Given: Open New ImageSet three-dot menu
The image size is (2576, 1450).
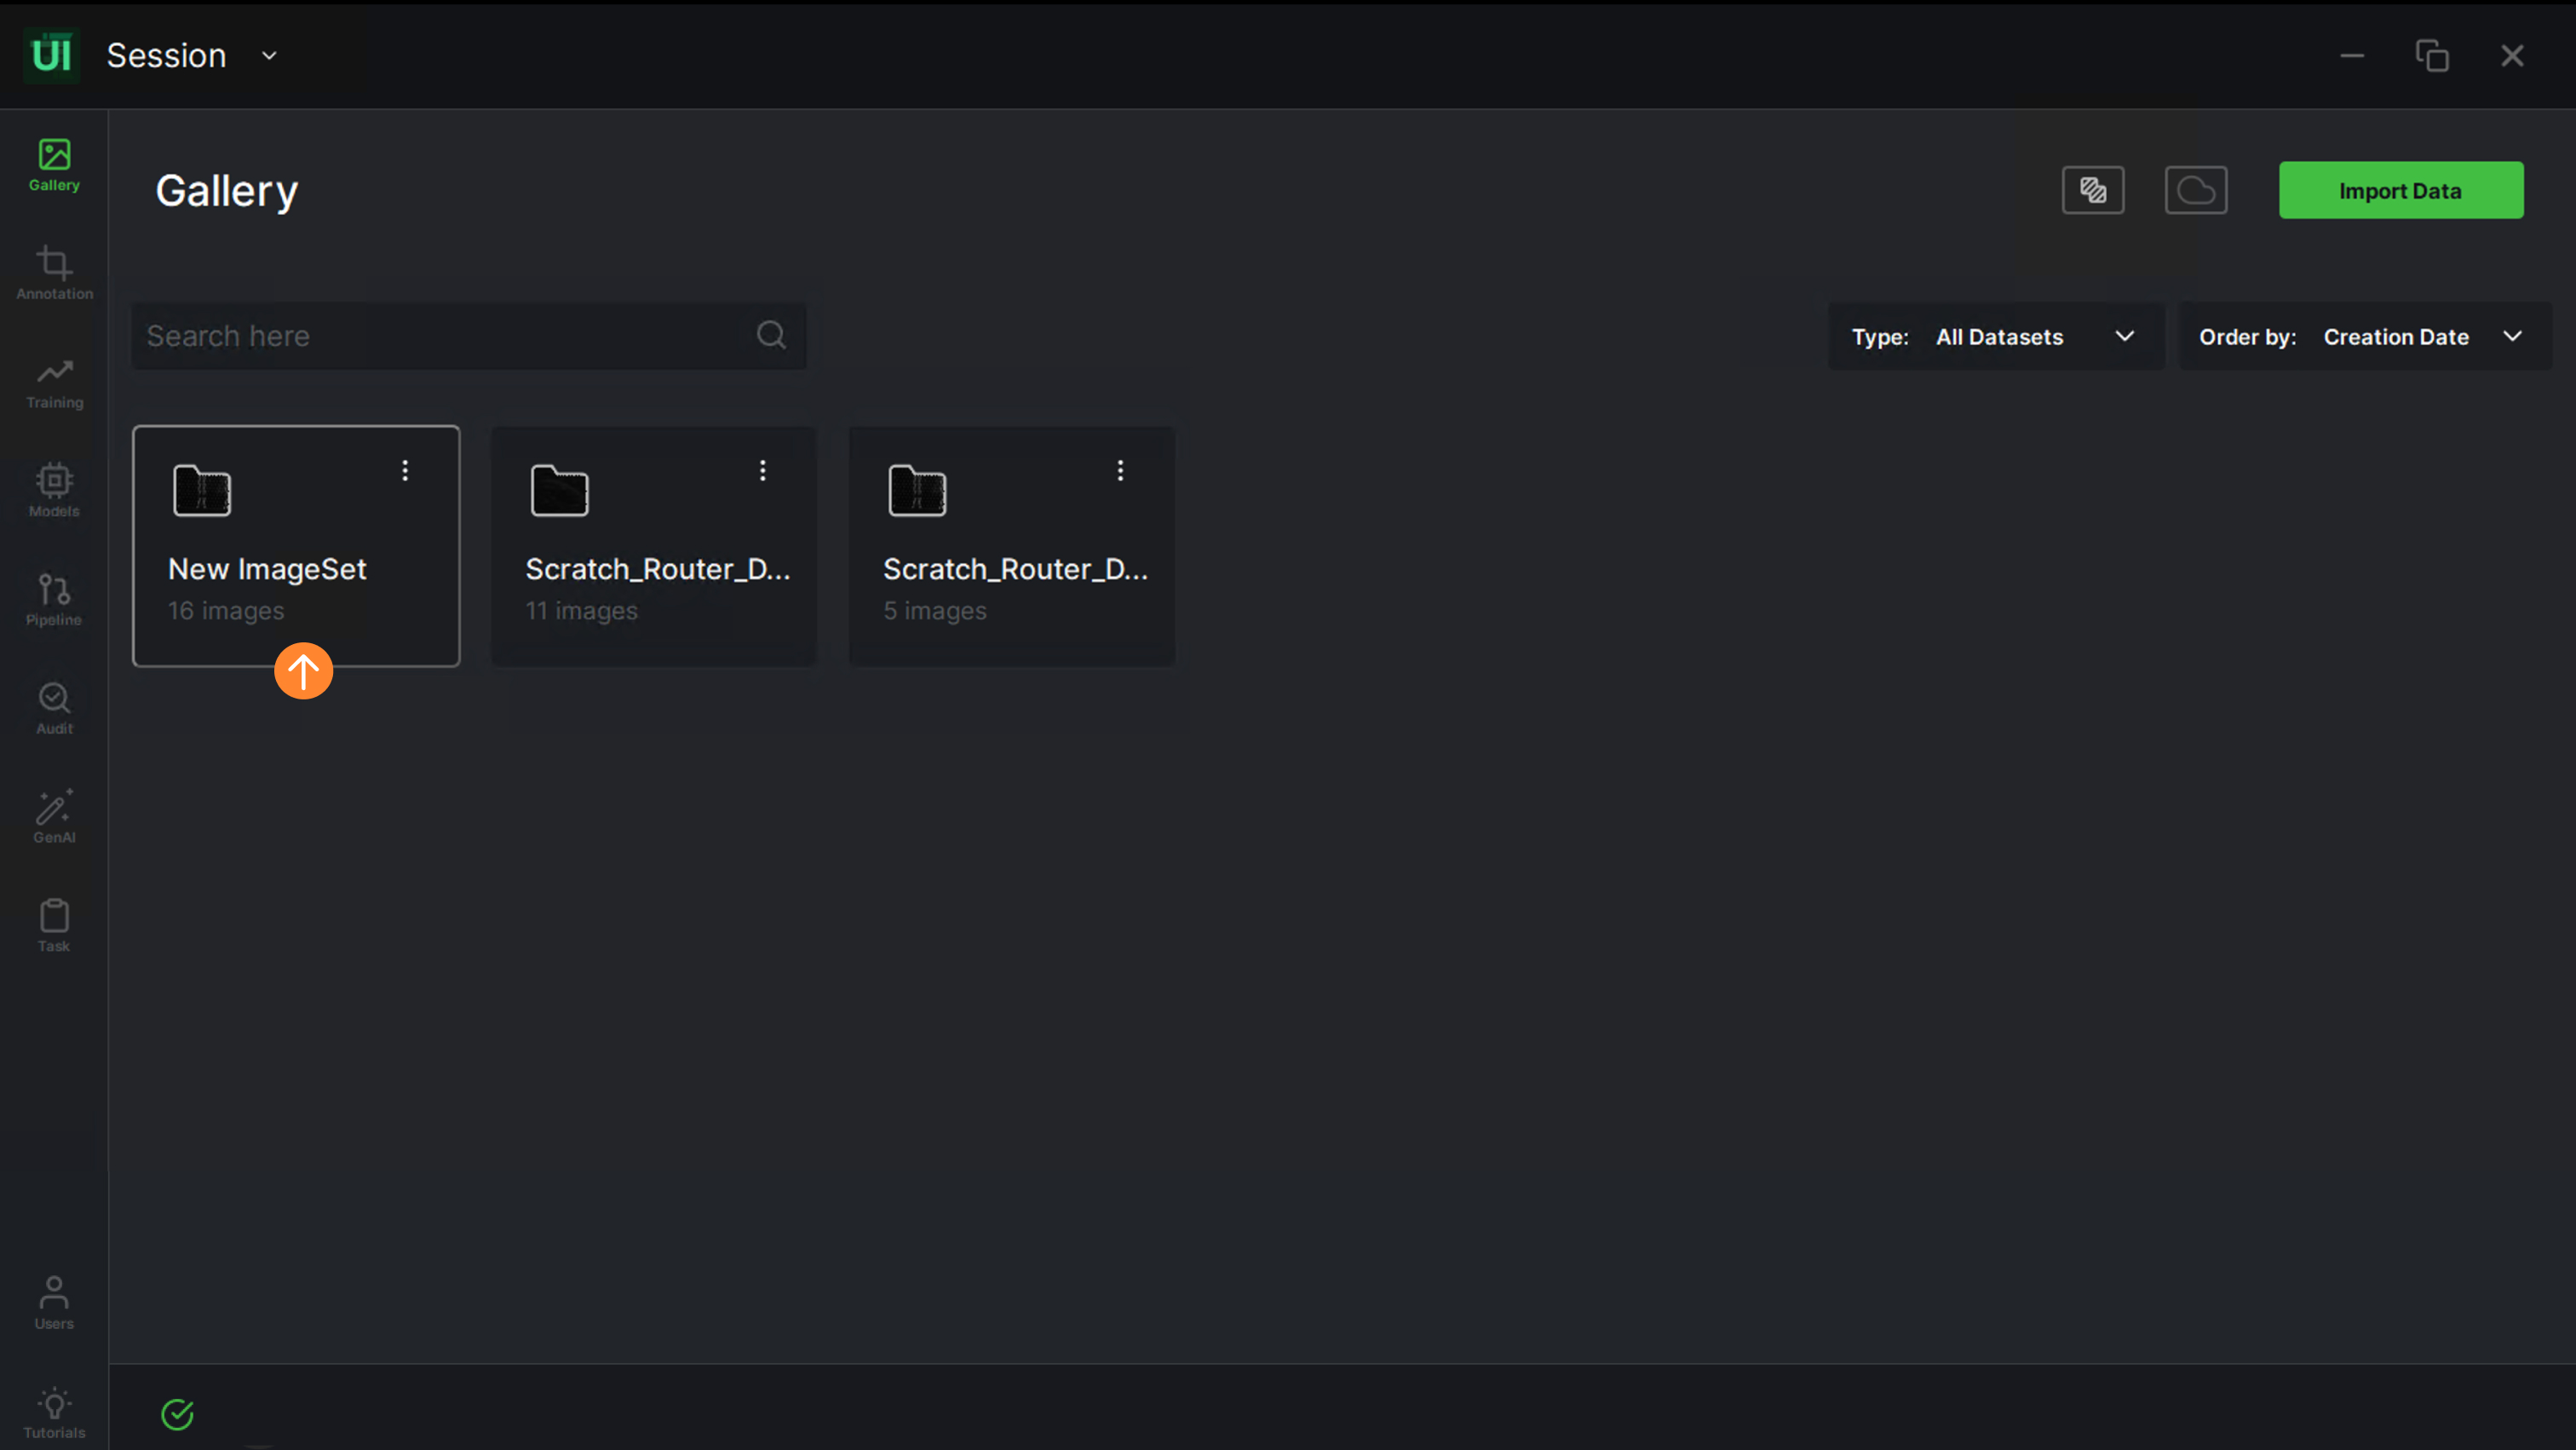Looking at the screenshot, I should tap(405, 470).
